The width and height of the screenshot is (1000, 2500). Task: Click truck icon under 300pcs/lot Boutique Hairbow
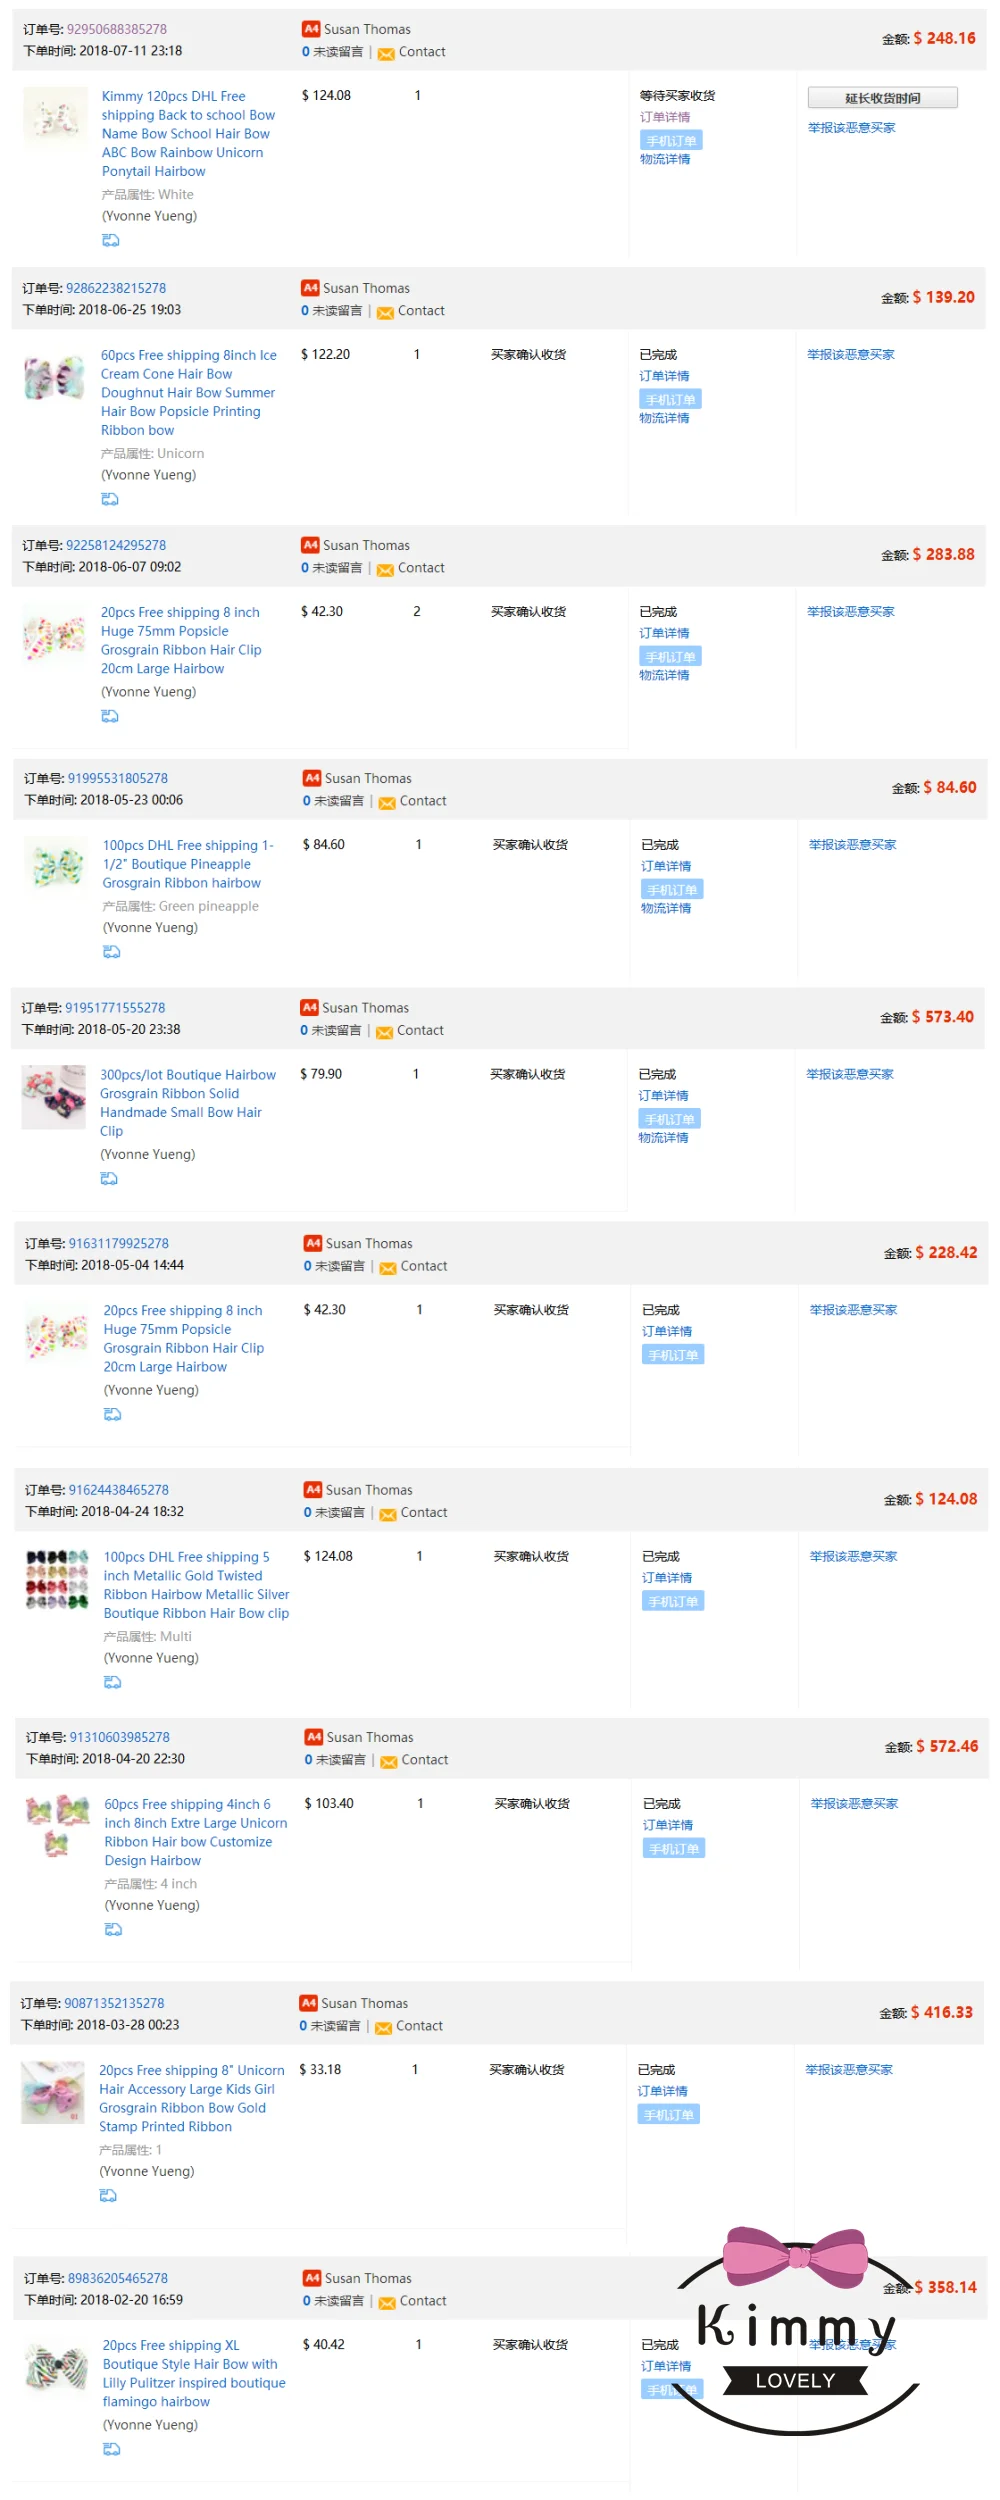coord(109,1179)
